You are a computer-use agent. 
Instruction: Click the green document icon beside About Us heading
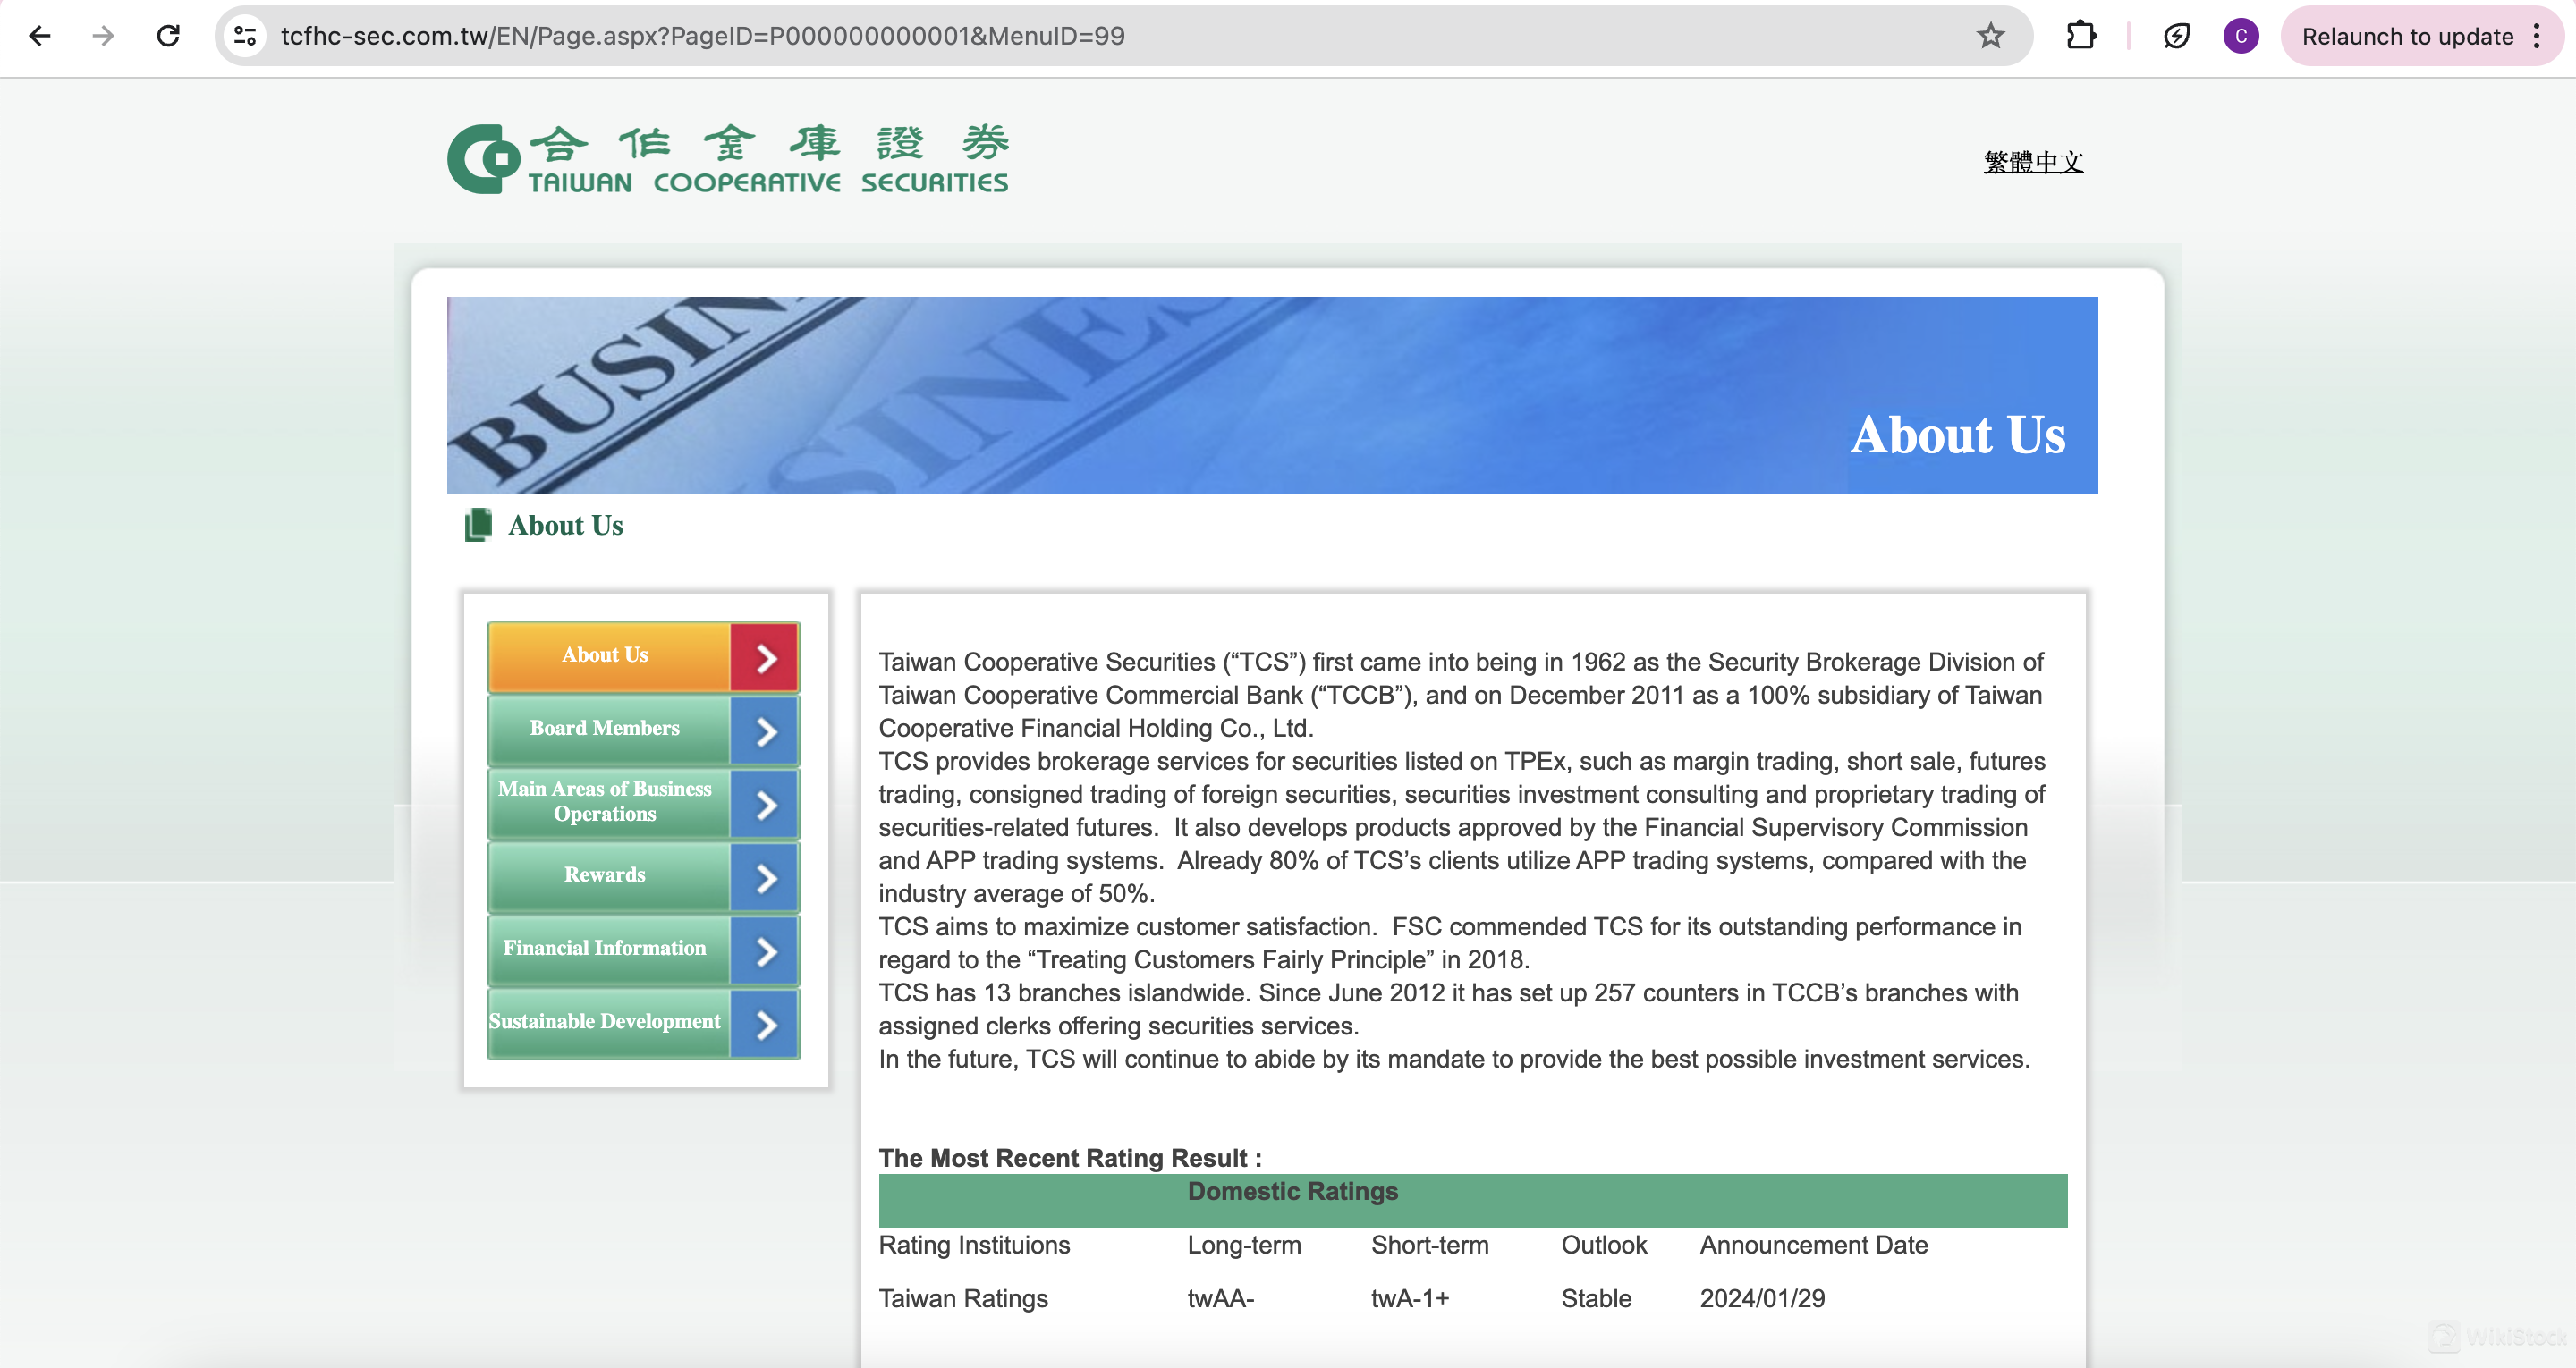point(479,523)
